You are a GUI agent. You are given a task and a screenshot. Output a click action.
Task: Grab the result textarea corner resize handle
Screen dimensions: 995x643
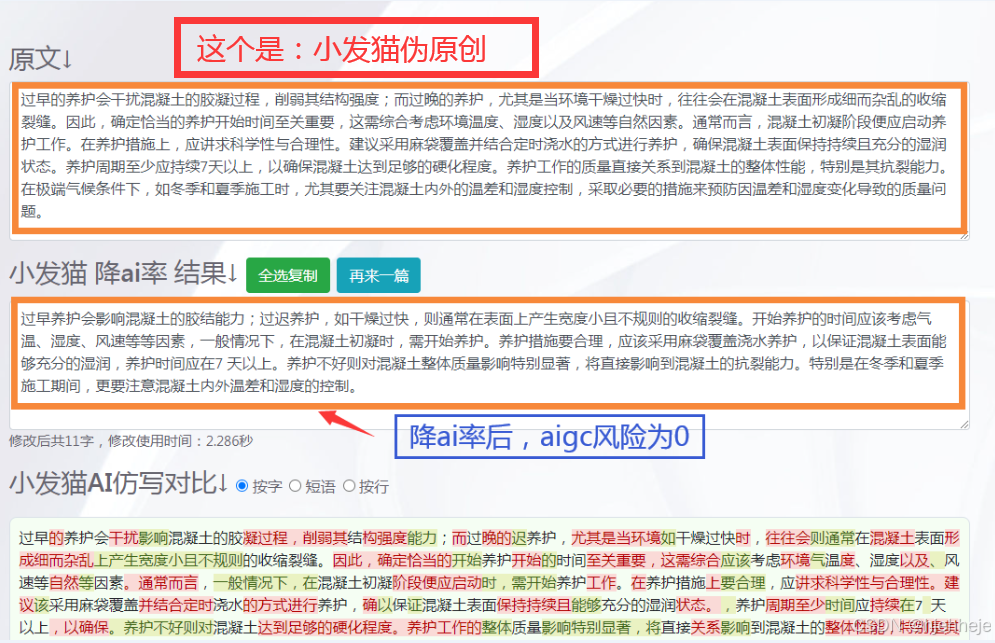pos(965,424)
